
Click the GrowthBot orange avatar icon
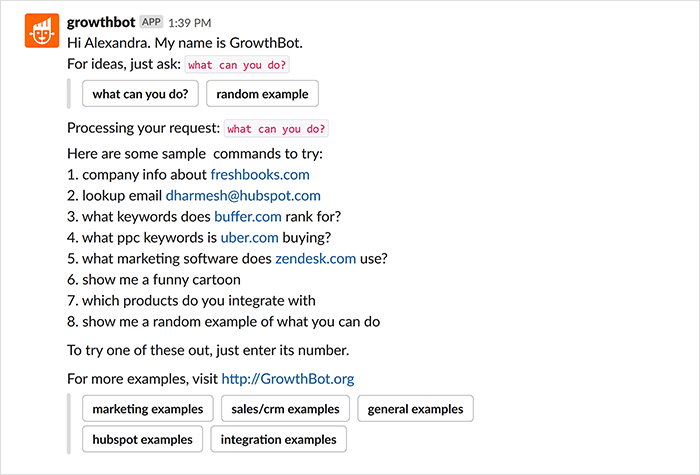pos(42,30)
